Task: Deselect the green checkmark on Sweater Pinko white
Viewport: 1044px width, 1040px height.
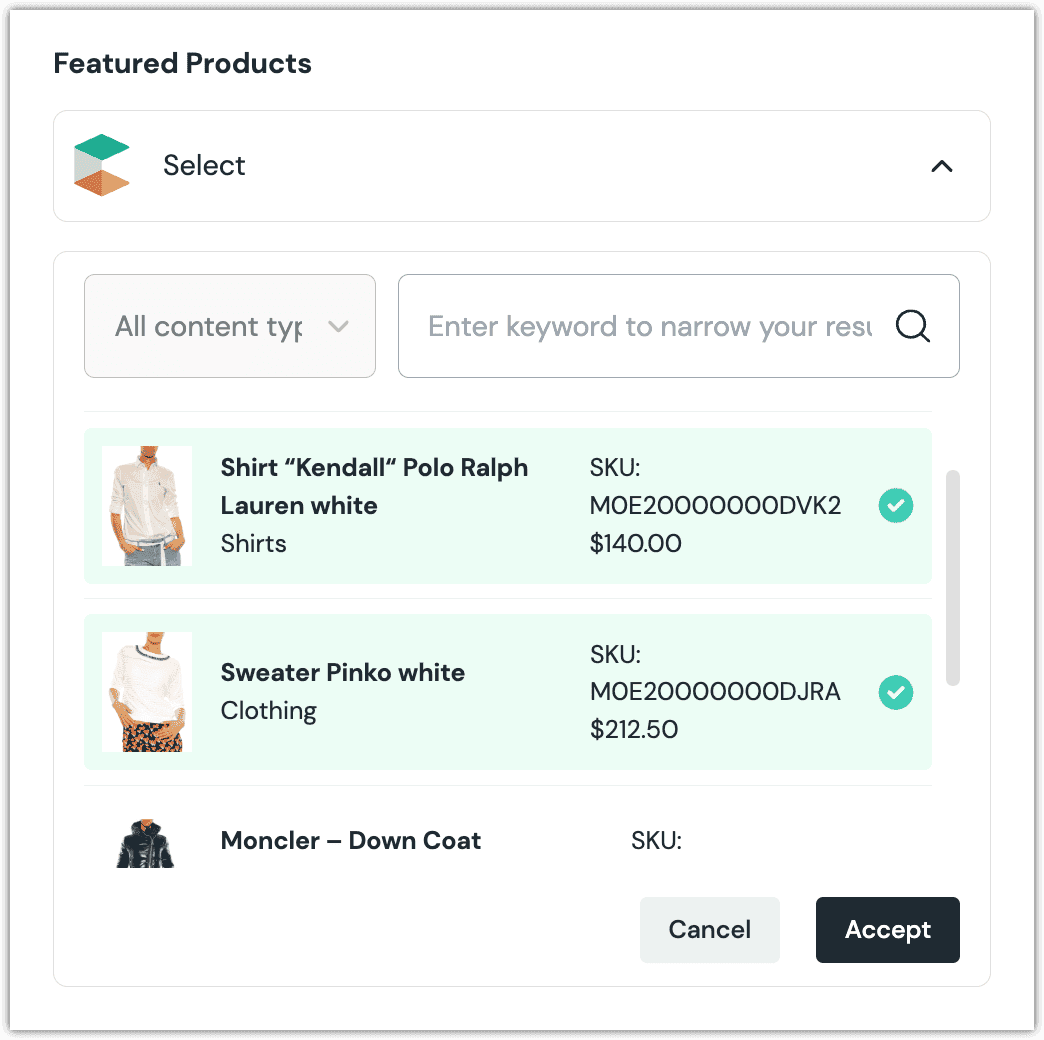Action: pyautogui.click(x=896, y=692)
